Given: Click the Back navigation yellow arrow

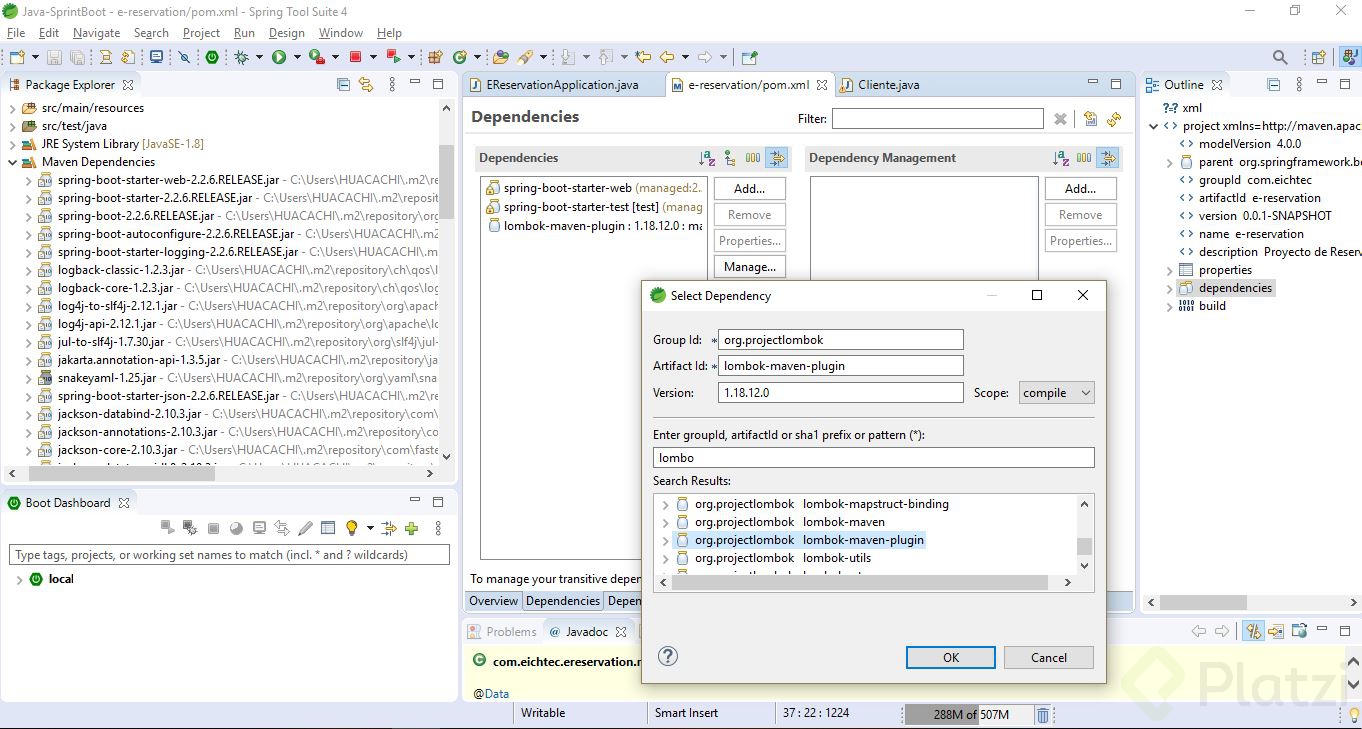Looking at the screenshot, I should (667, 58).
